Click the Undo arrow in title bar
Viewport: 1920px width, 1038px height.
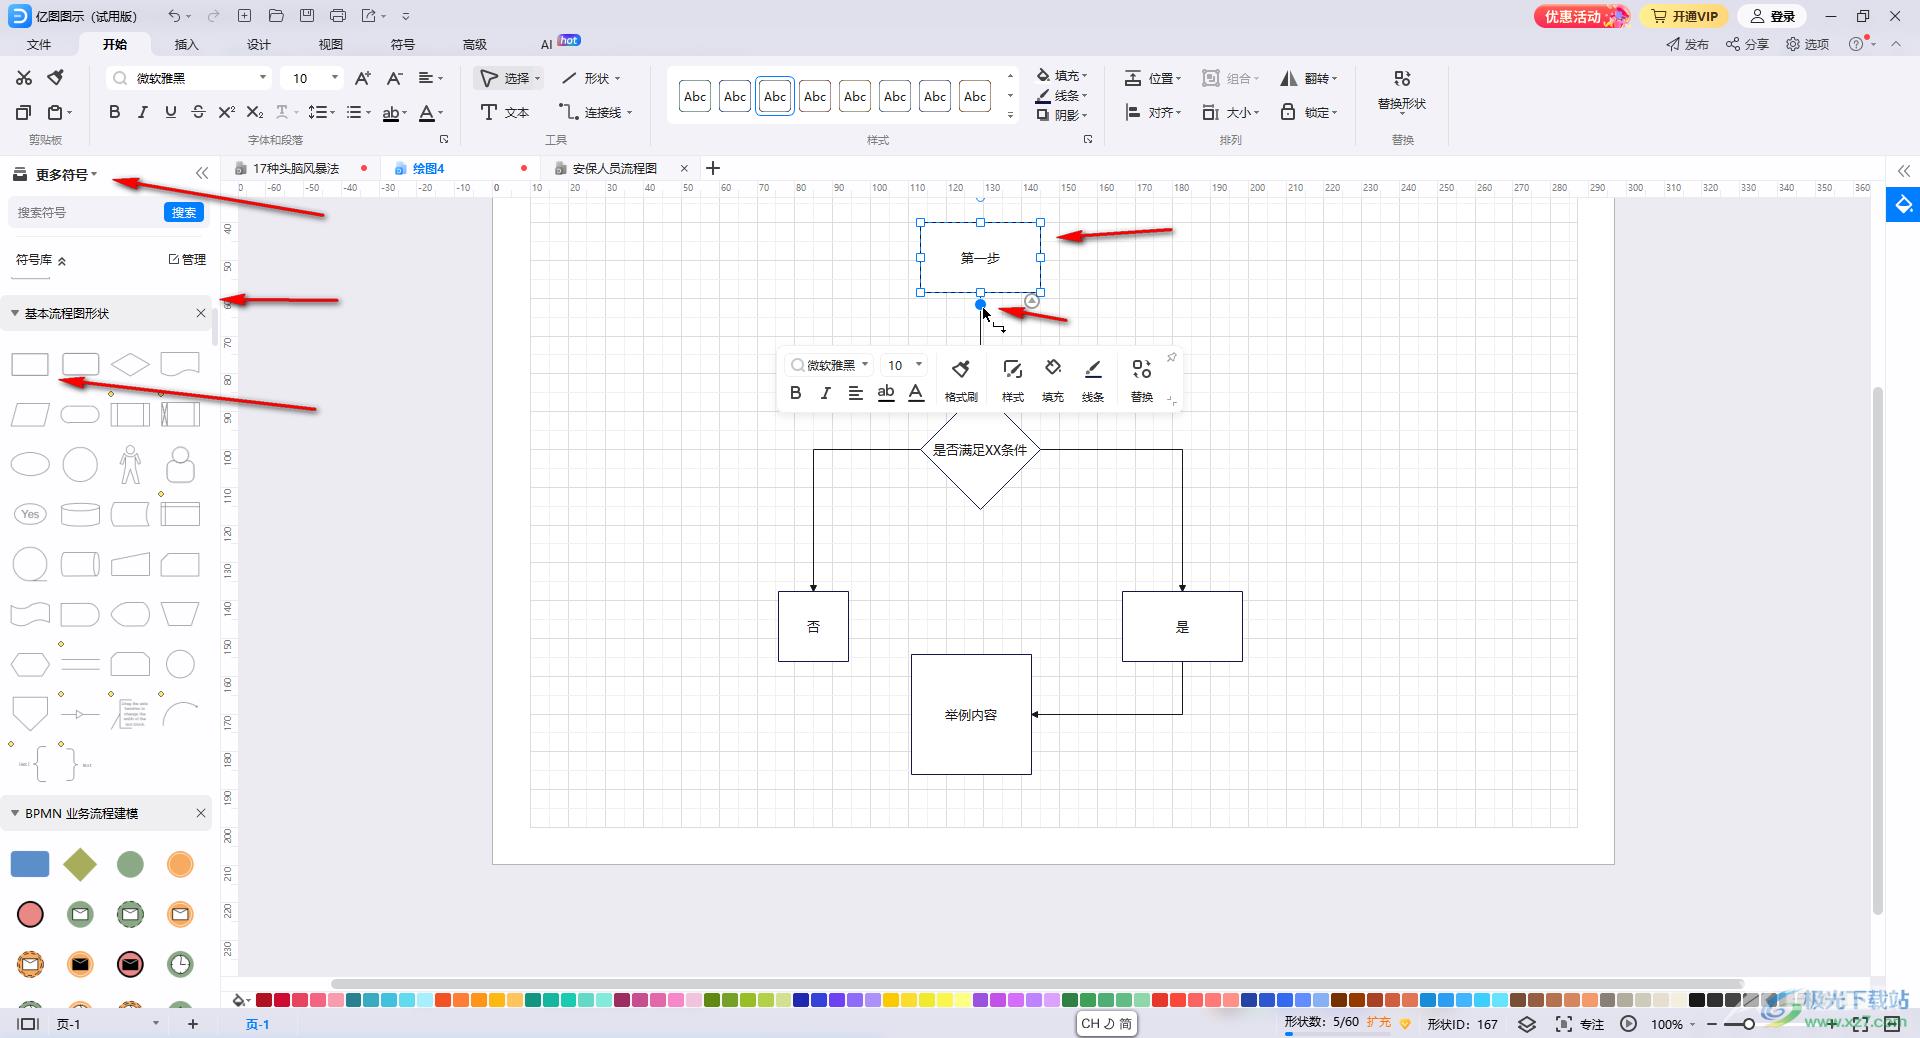click(x=174, y=16)
